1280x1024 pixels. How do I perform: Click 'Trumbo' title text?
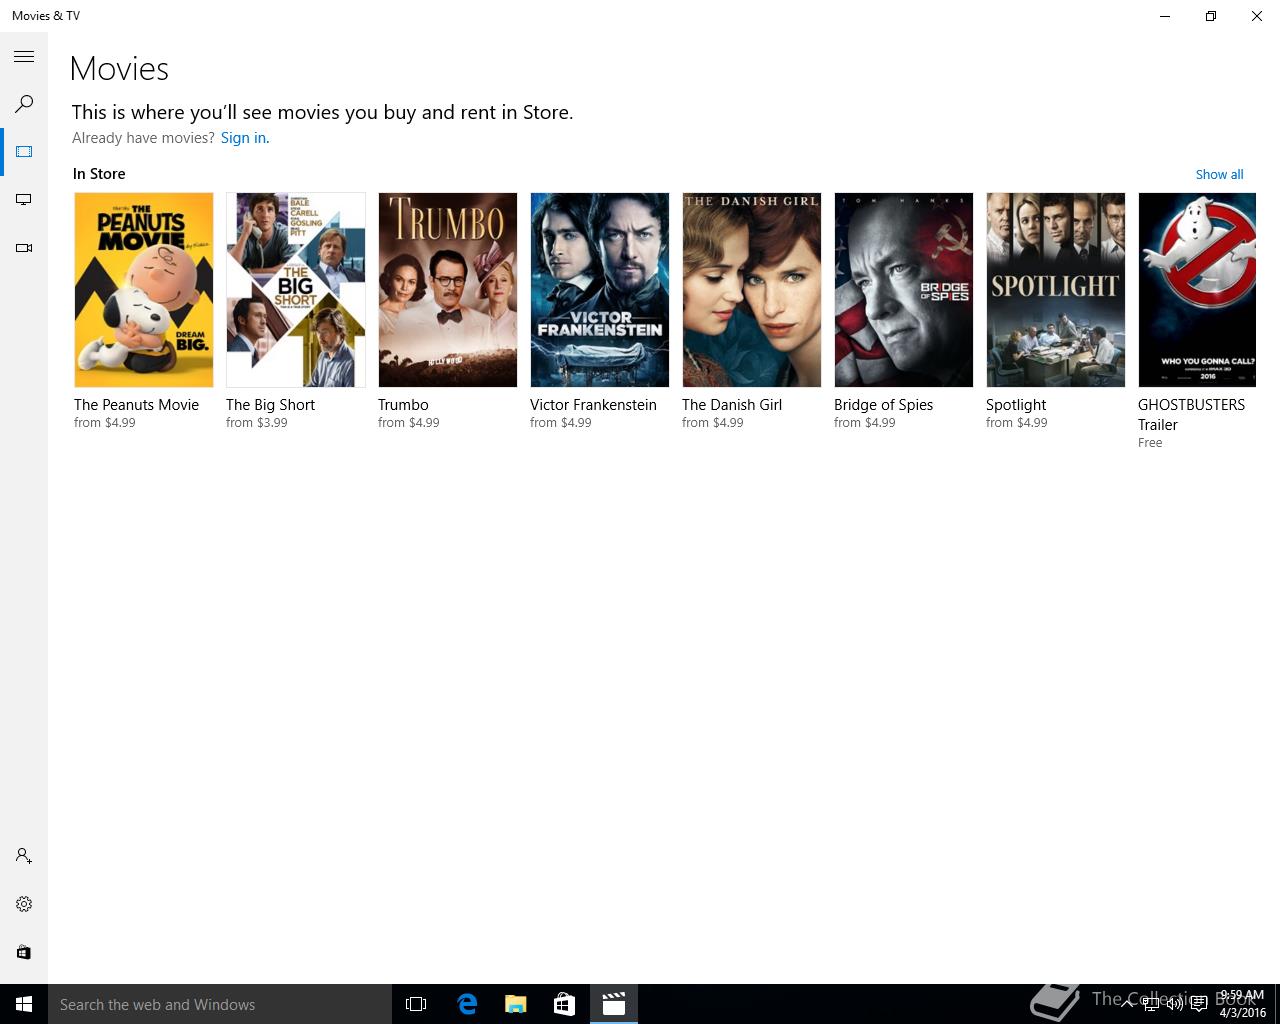(x=403, y=405)
